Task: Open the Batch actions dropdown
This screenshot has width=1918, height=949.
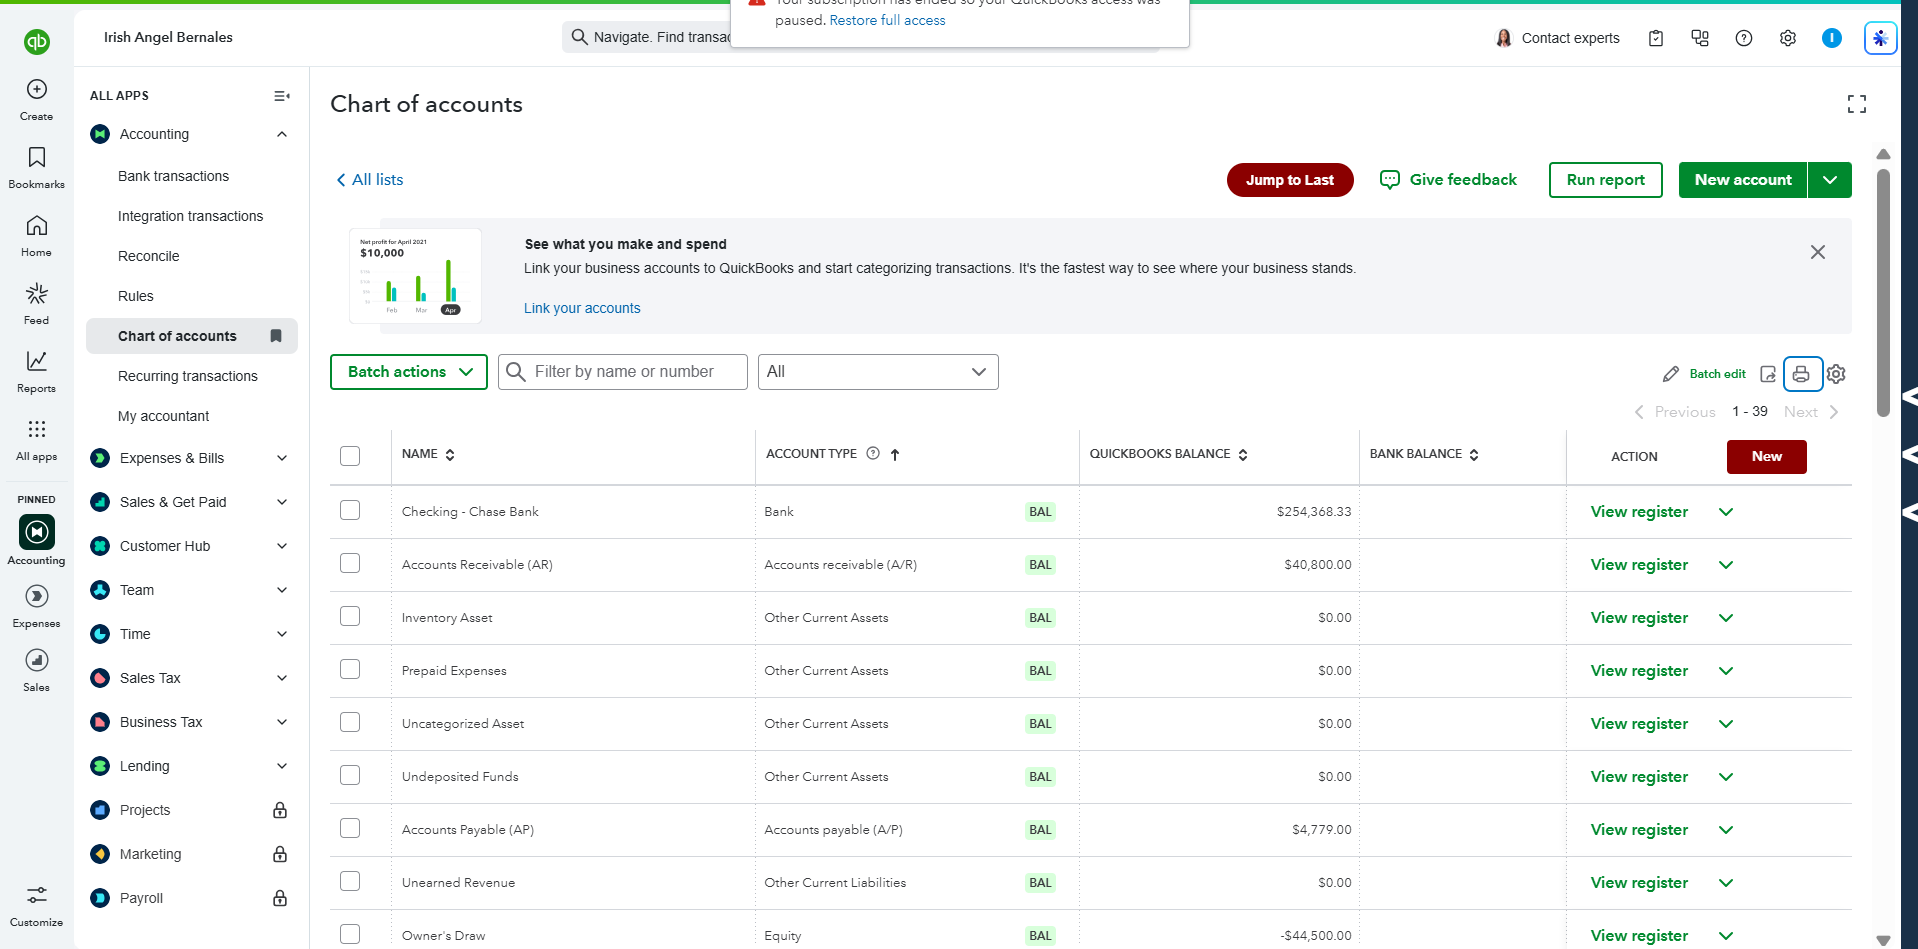Action: tap(409, 372)
